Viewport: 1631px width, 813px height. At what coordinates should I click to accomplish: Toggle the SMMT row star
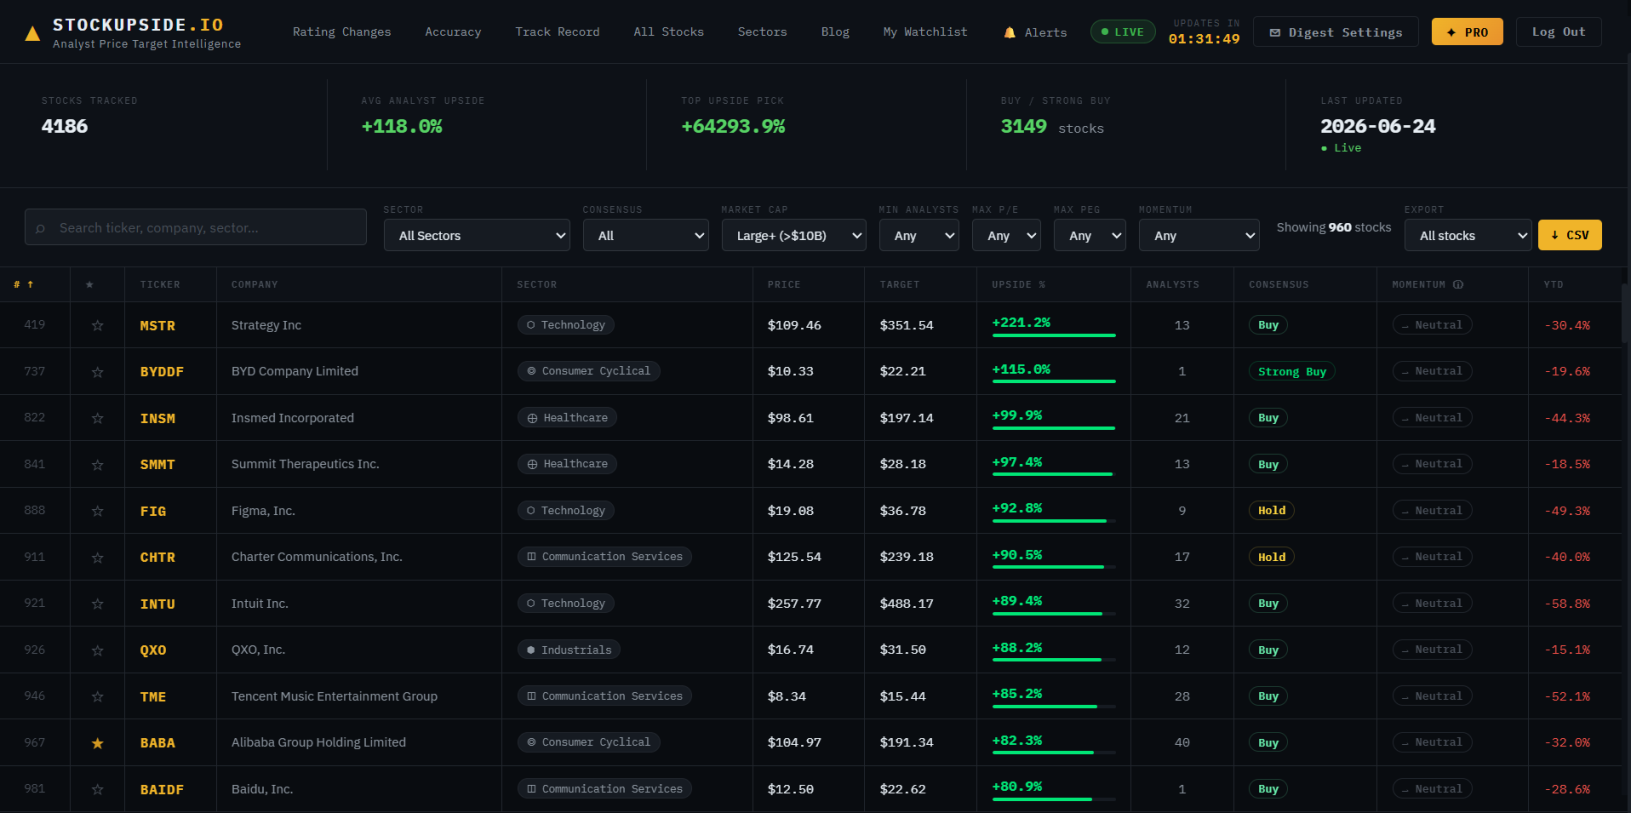coord(97,464)
